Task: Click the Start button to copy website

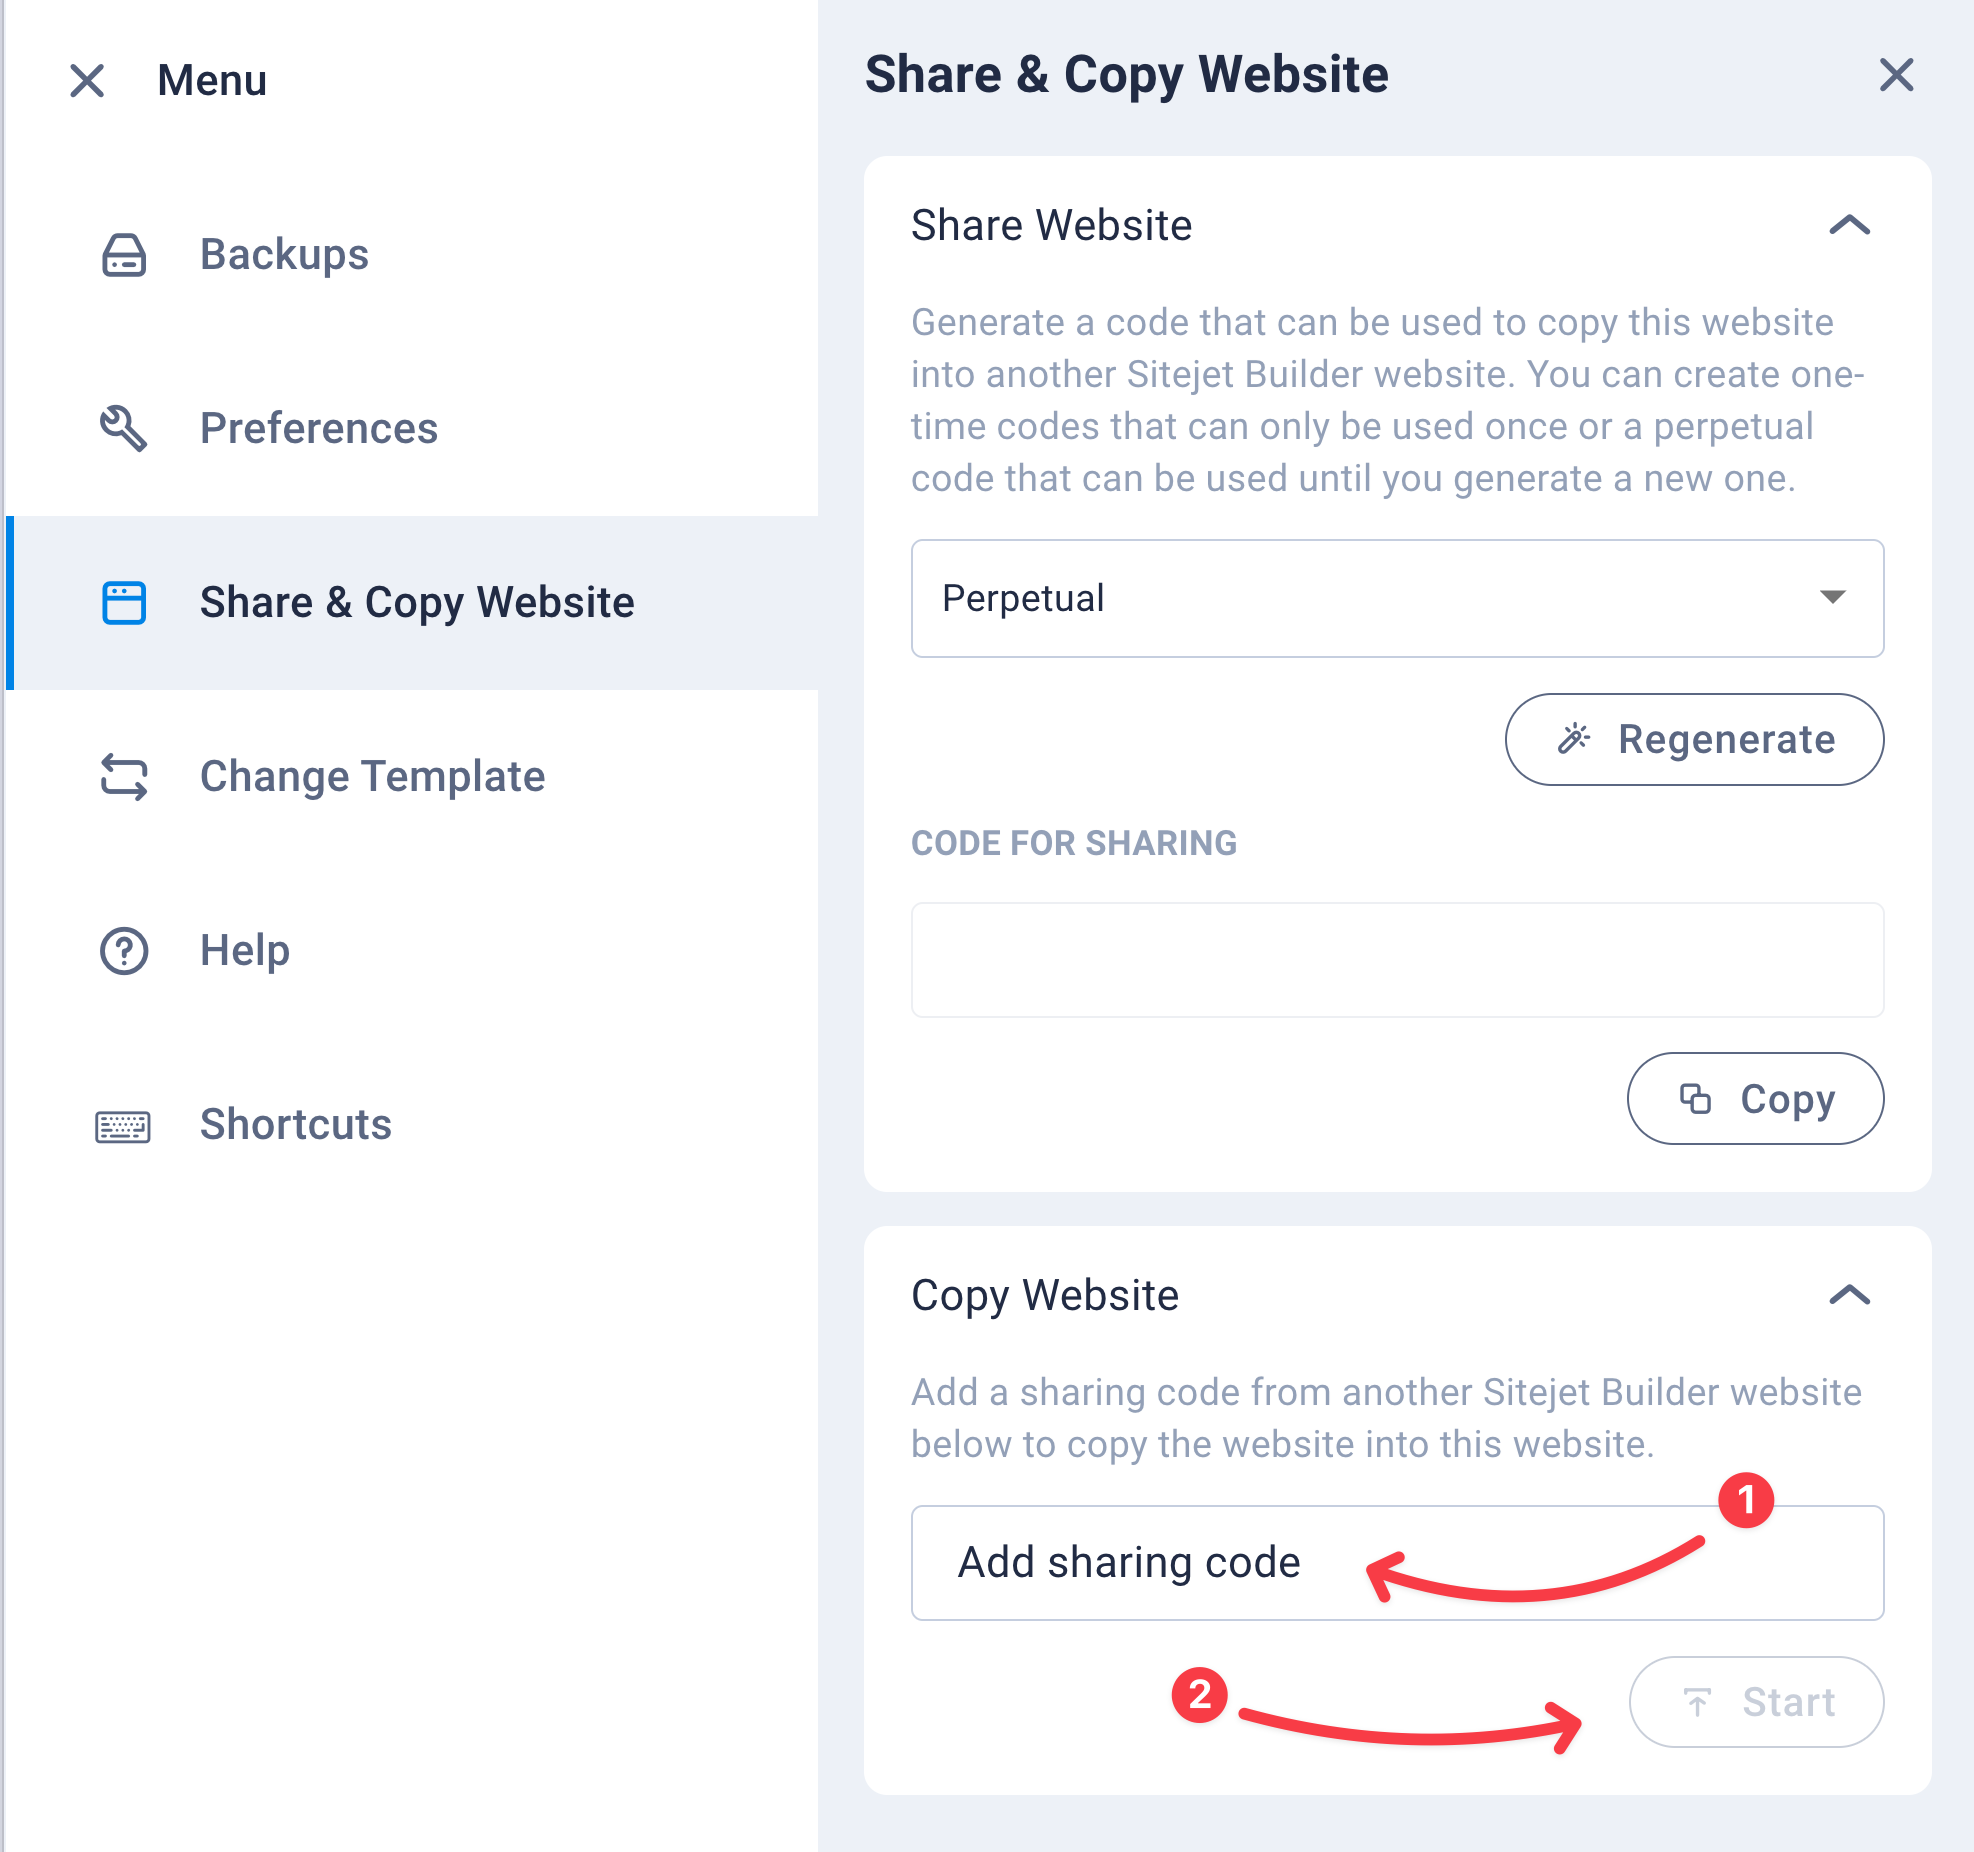Action: [1756, 1703]
